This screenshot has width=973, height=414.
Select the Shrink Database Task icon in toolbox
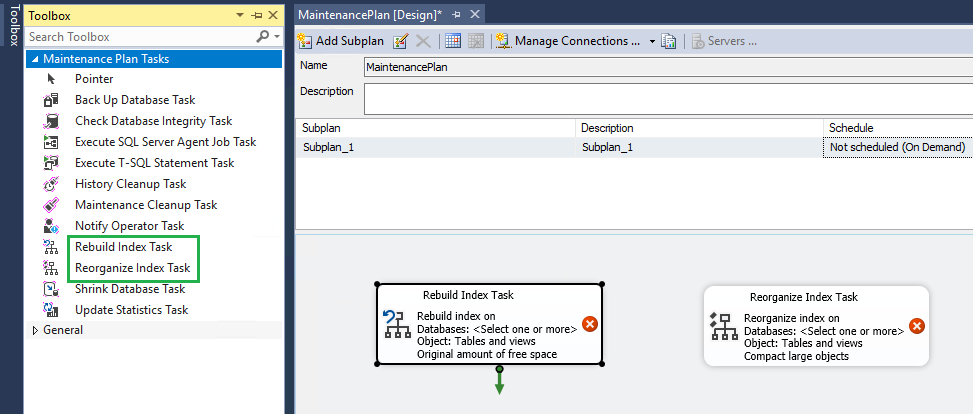(x=53, y=289)
